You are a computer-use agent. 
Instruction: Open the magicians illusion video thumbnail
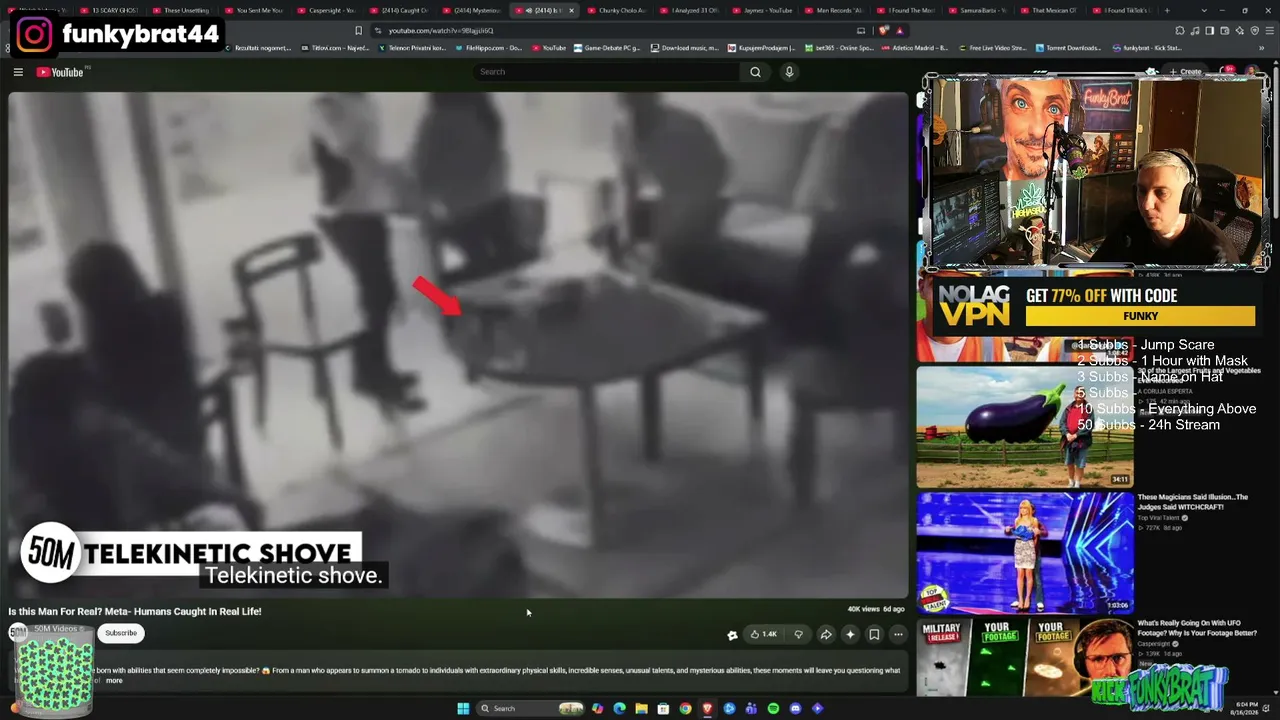click(x=1025, y=552)
